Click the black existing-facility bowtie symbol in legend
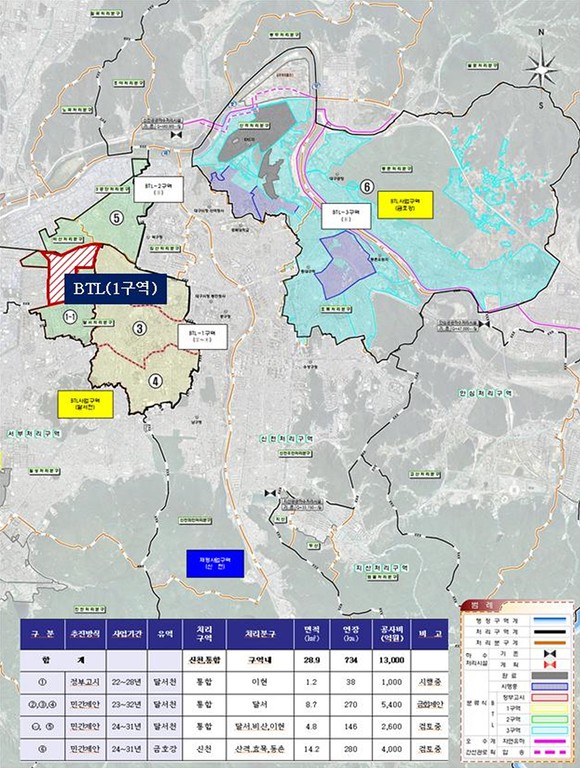 coord(551,654)
